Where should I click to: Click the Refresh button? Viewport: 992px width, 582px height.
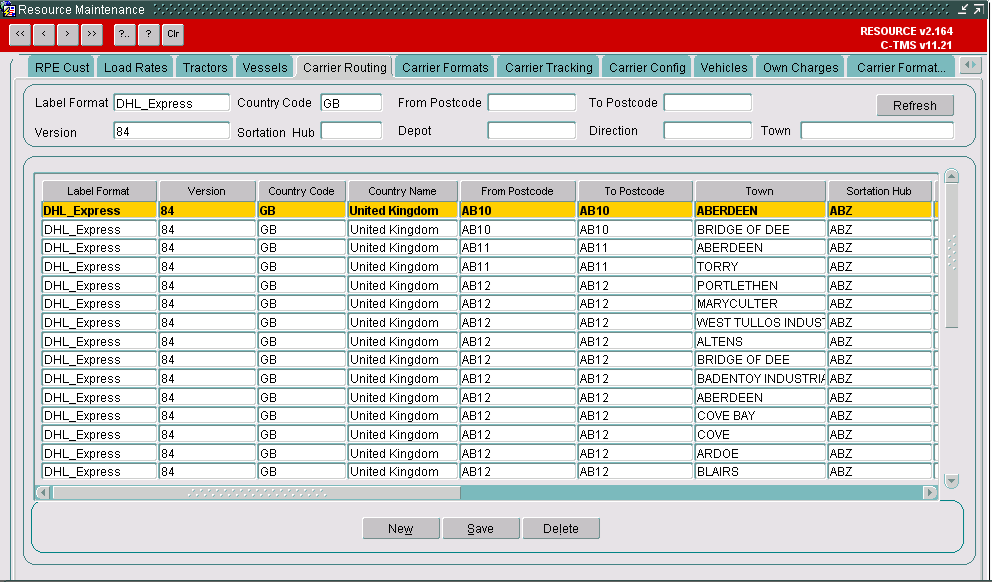tap(915, 106)
